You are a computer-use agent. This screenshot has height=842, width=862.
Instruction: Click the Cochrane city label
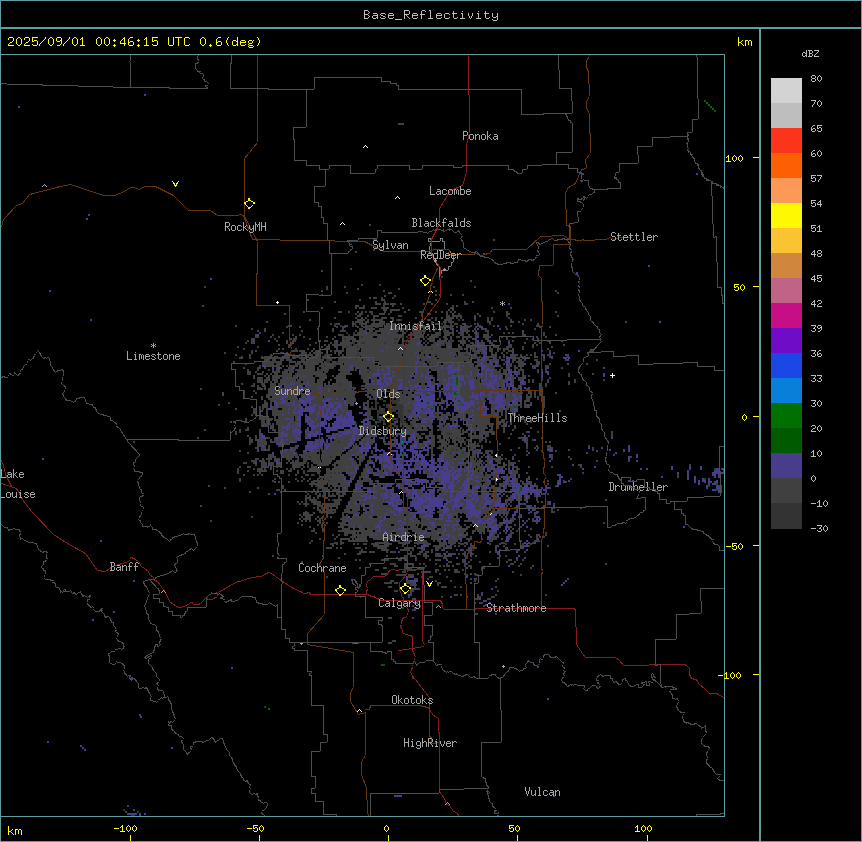[x=322, y=568]
